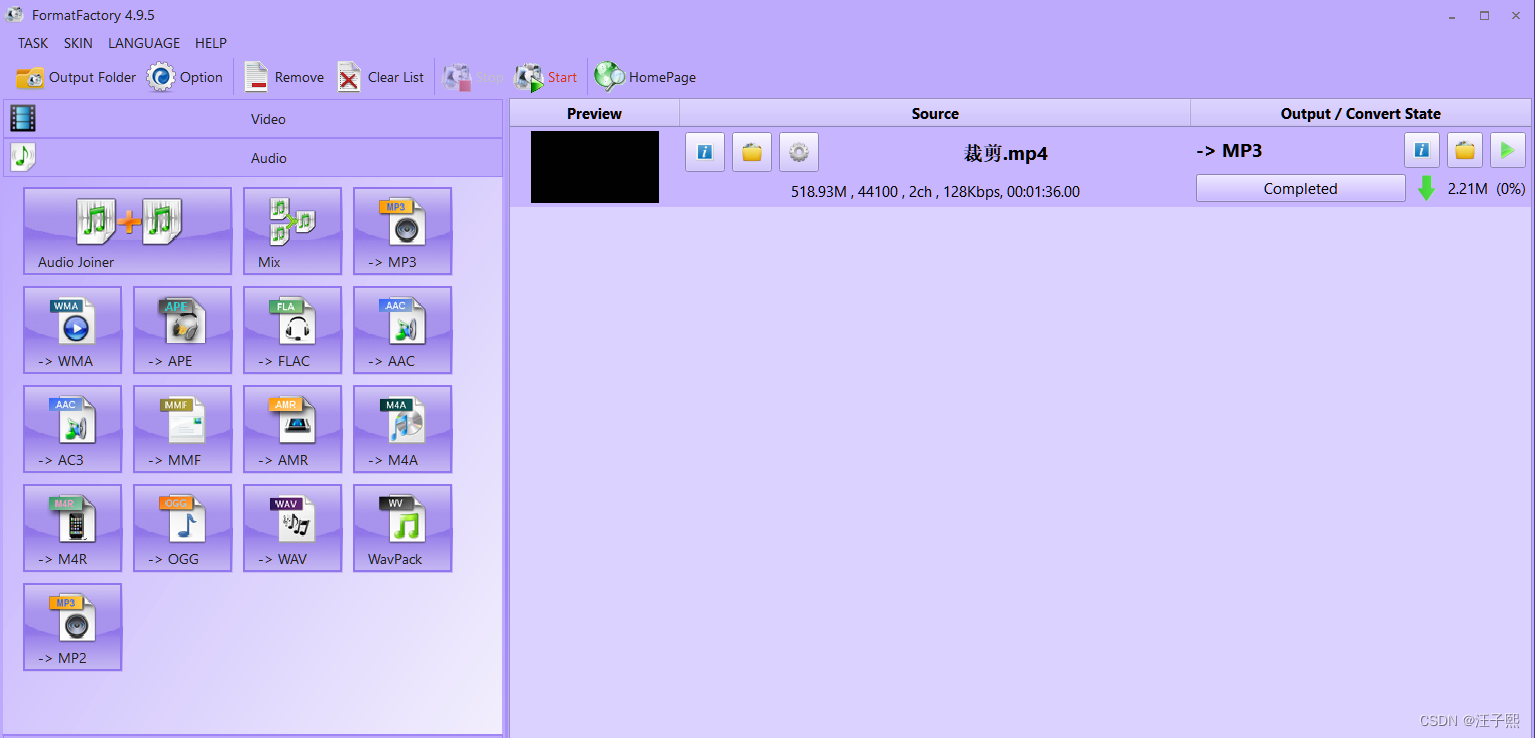Choose the -> WAV conversion format
The height and width of the screenshot is (738, 1535).
click(292, 528)
